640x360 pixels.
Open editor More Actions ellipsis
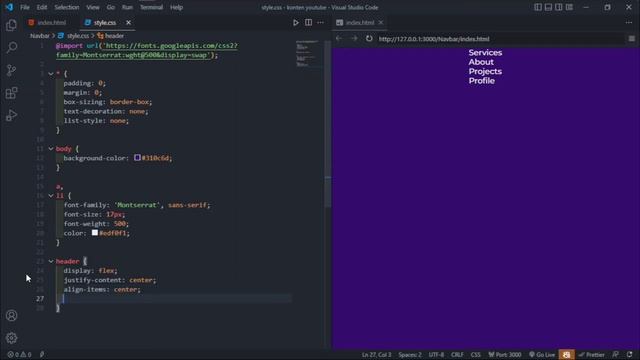[x=320, y=23]
